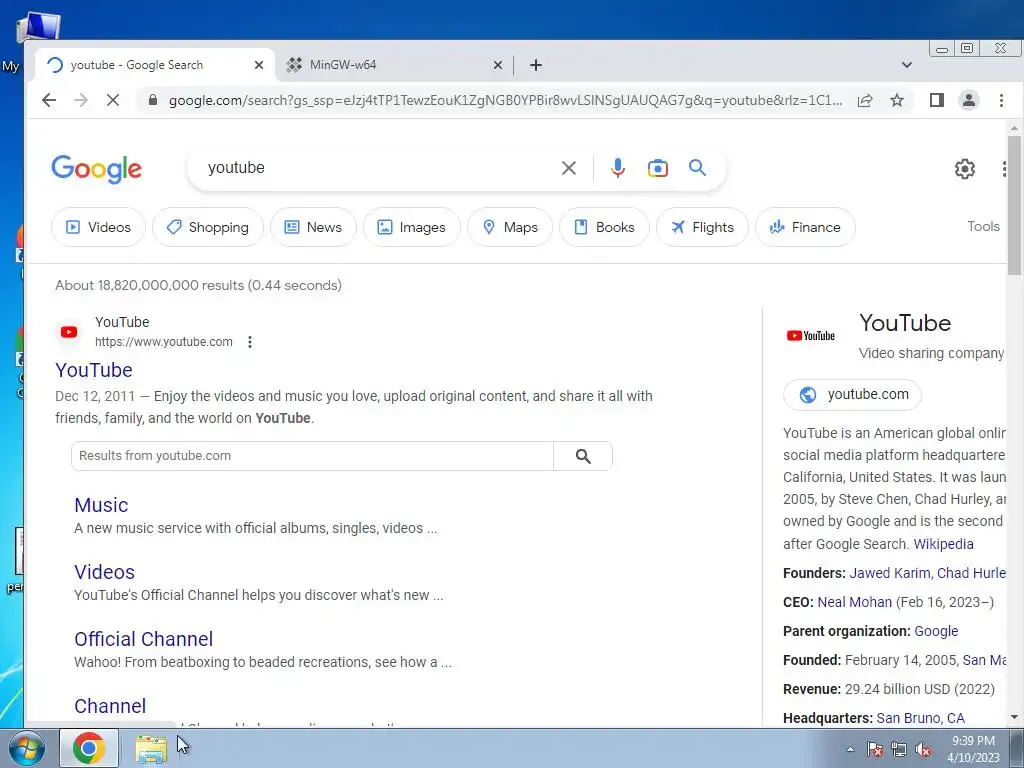Open File Explorer from taskbar

[151, 749]
